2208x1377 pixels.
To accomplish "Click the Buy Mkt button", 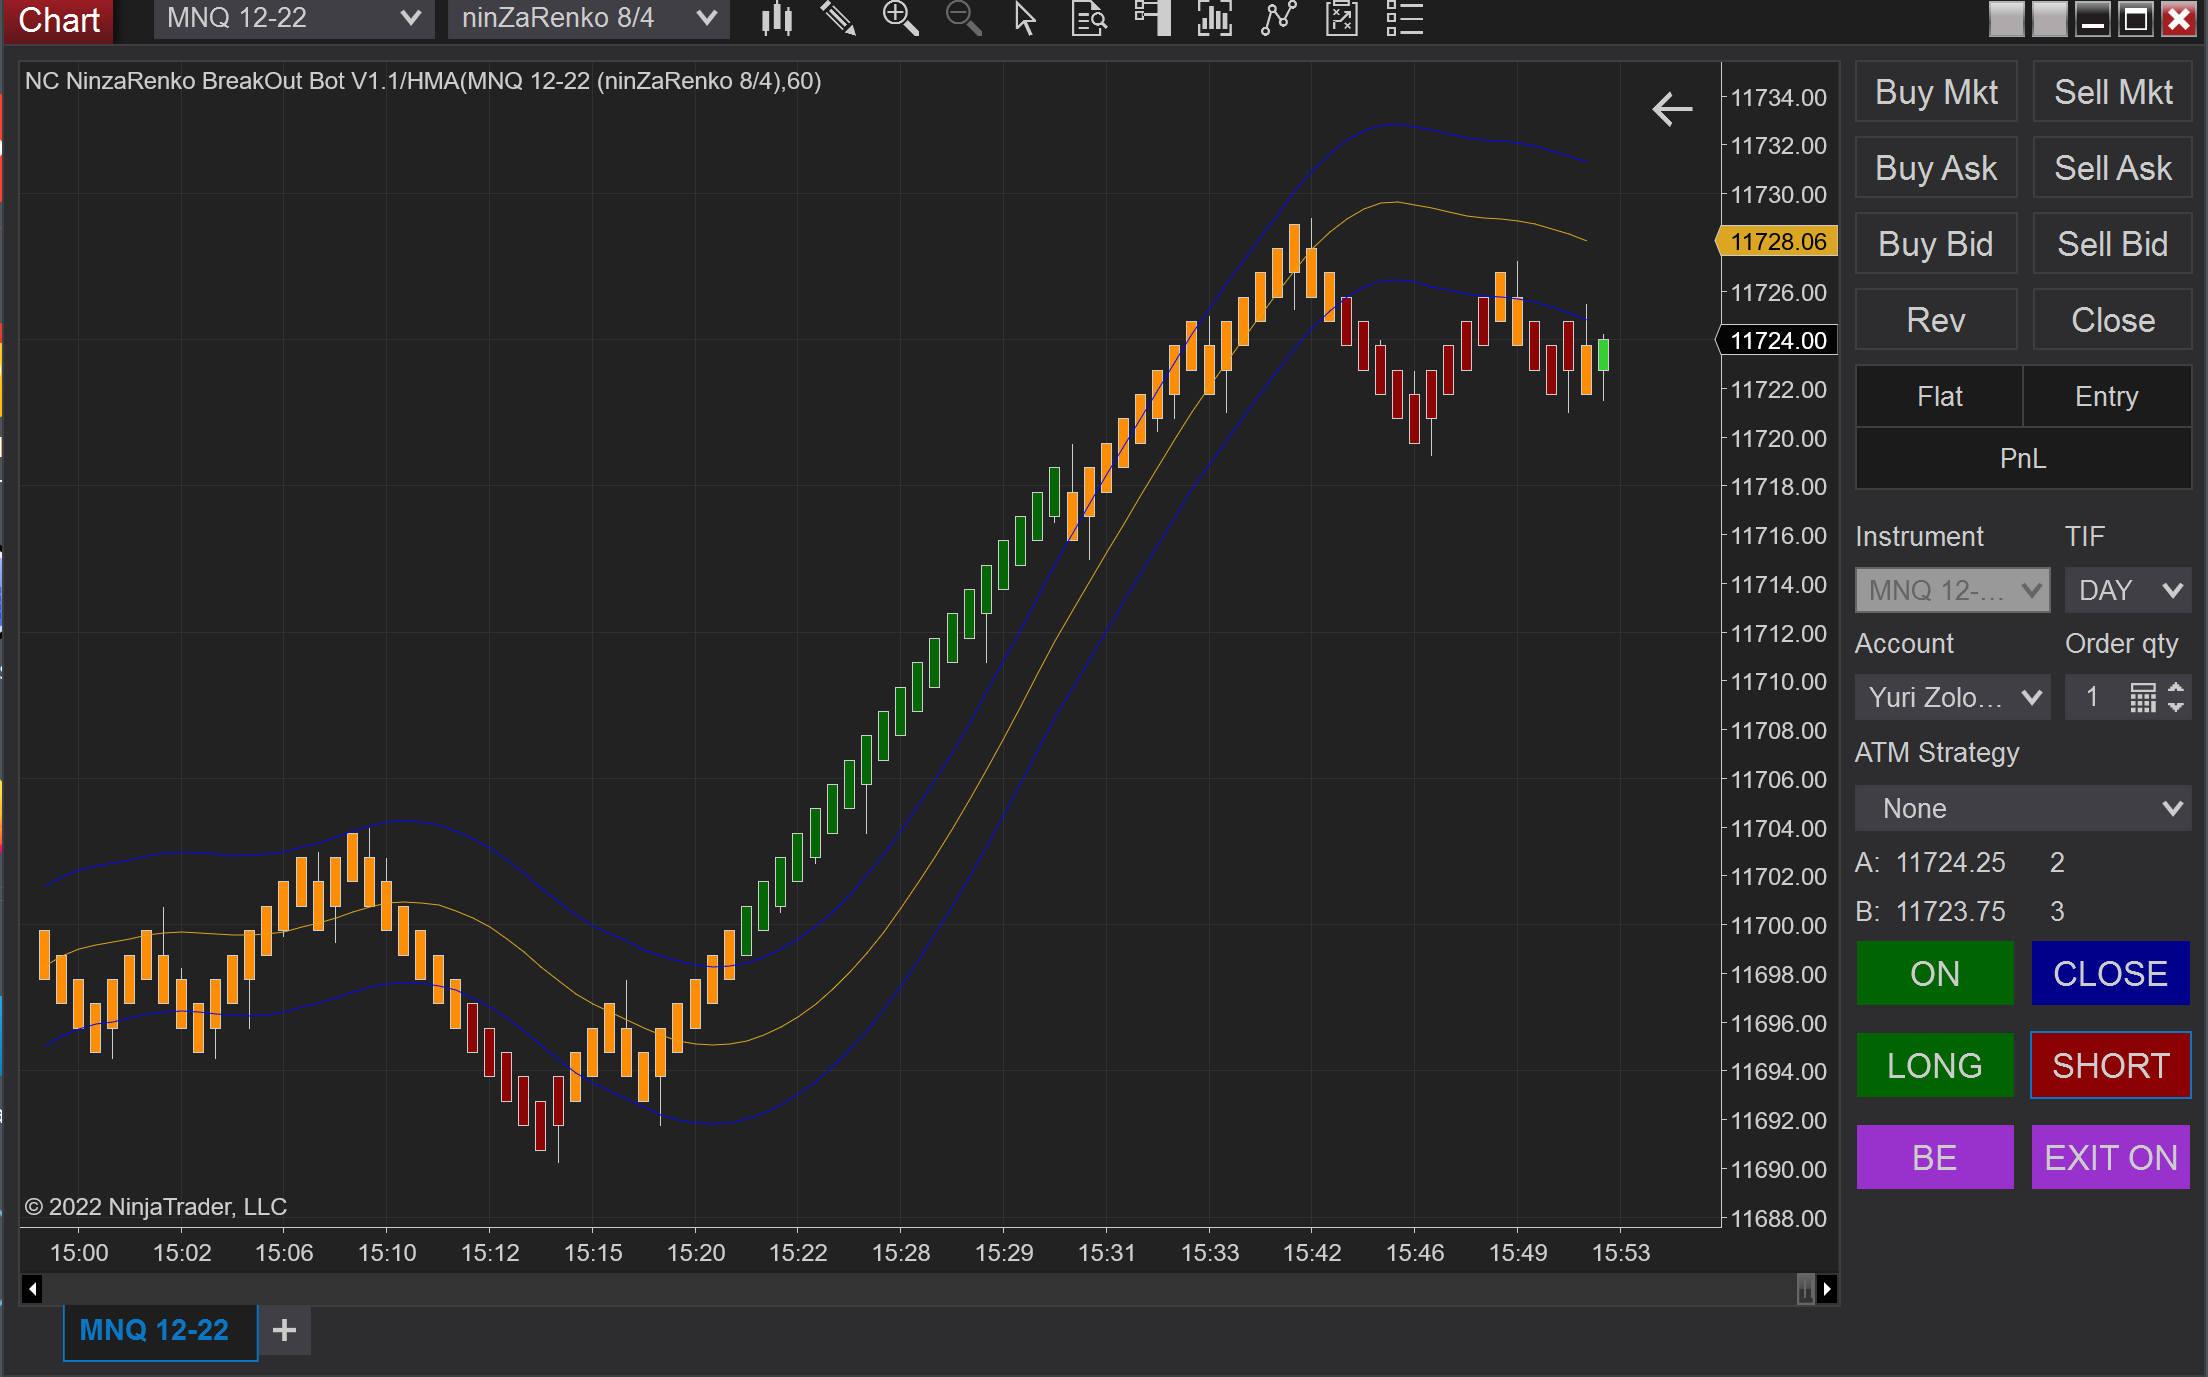I will 1935,91.
